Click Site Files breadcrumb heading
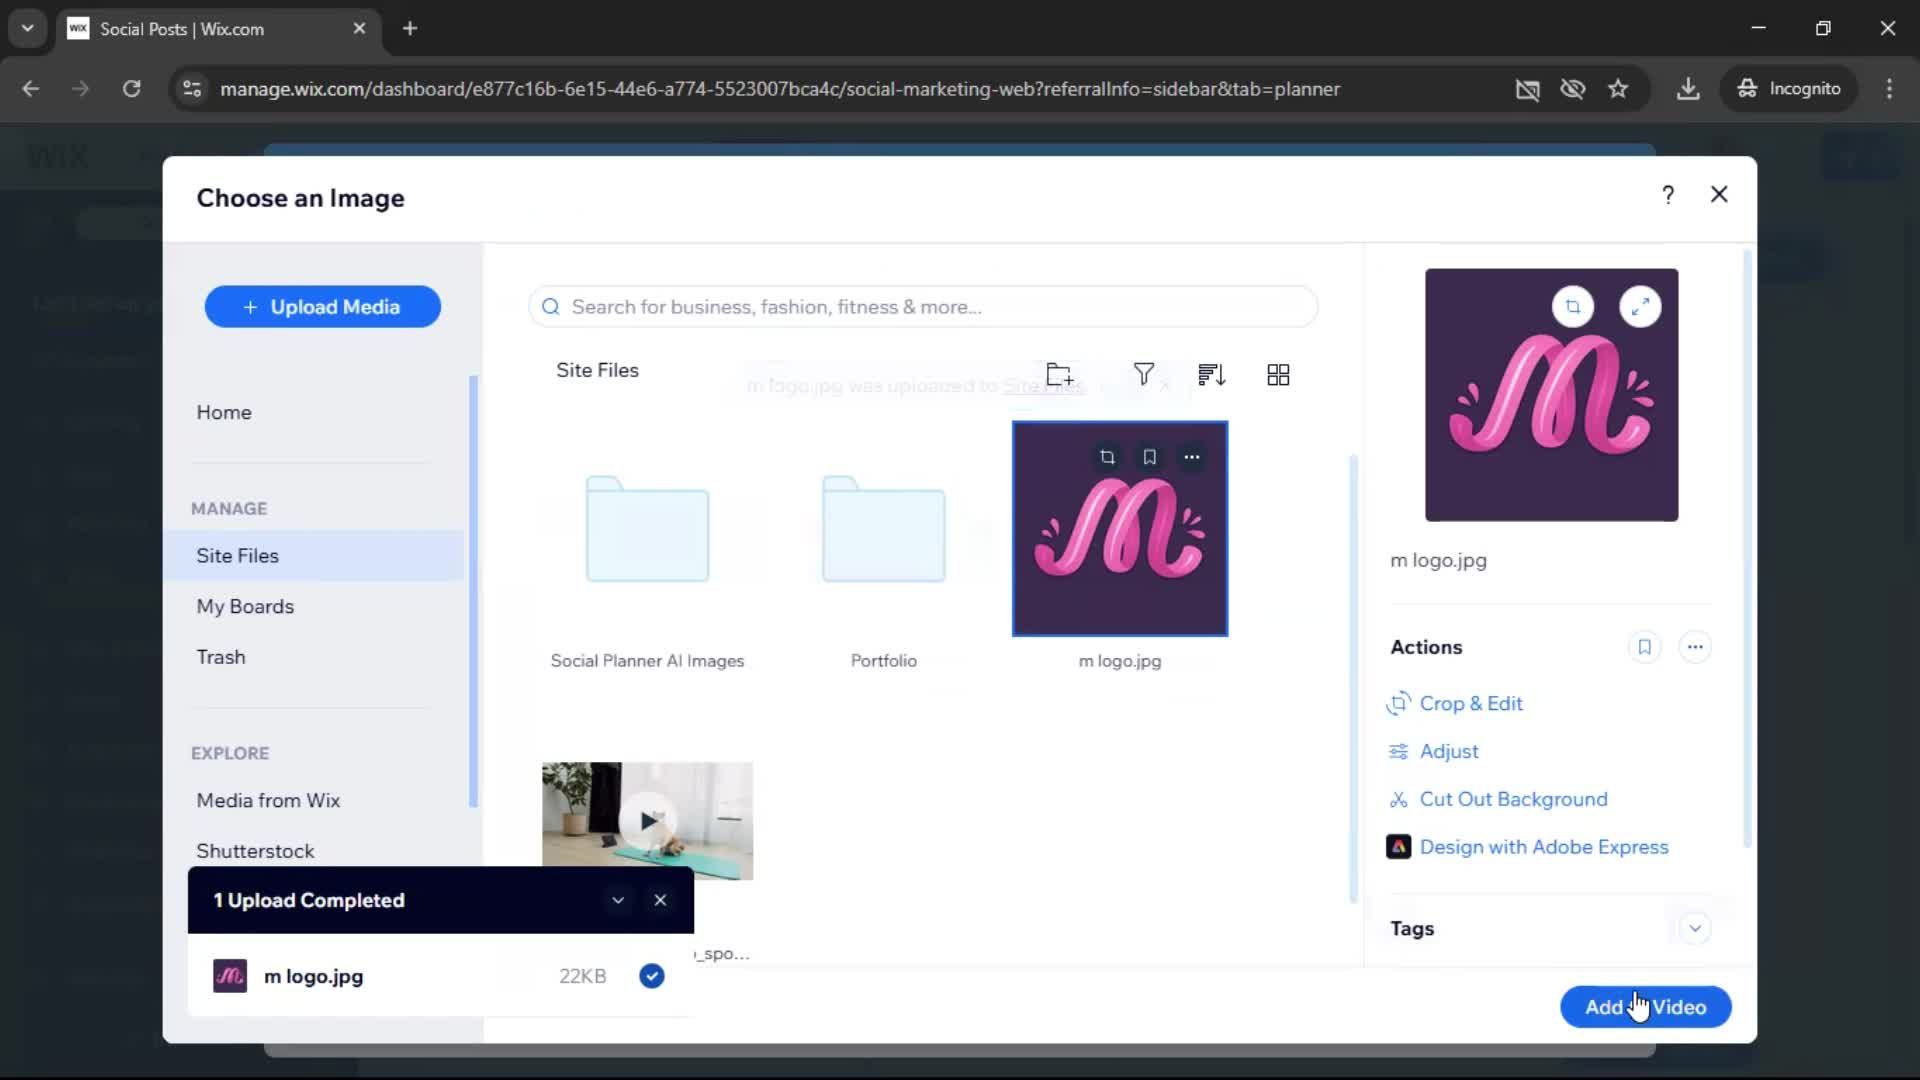This screenshot has height=1080, width=1920. point(597,371)
